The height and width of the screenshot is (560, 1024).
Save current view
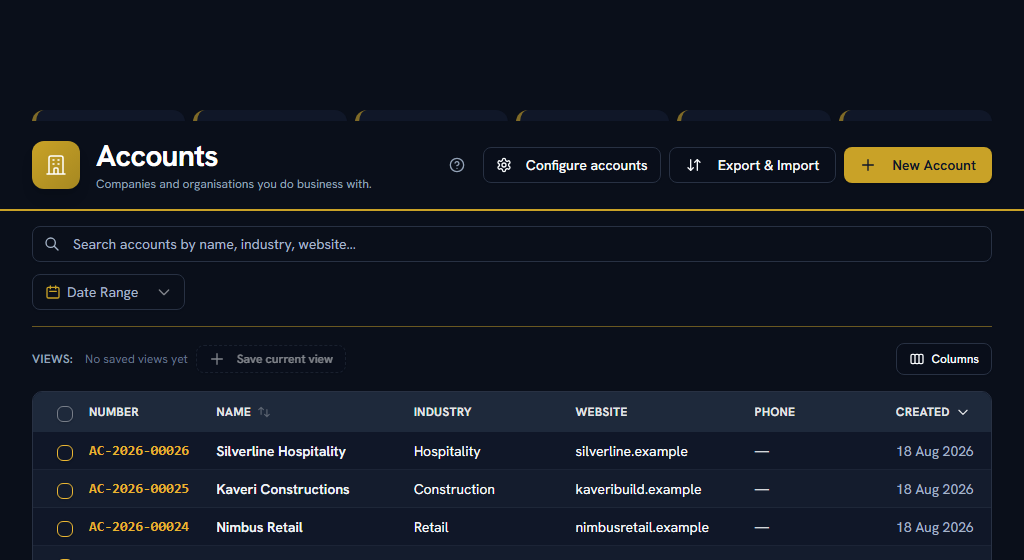pos(271,359)
